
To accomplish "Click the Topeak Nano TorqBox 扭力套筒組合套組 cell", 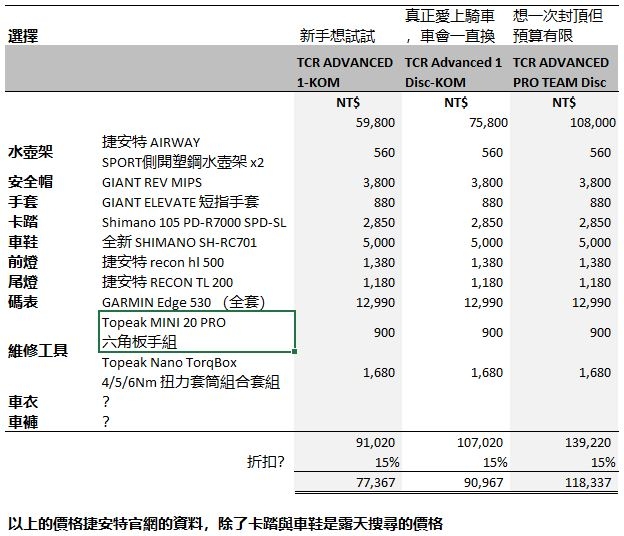I will point(191,372).
